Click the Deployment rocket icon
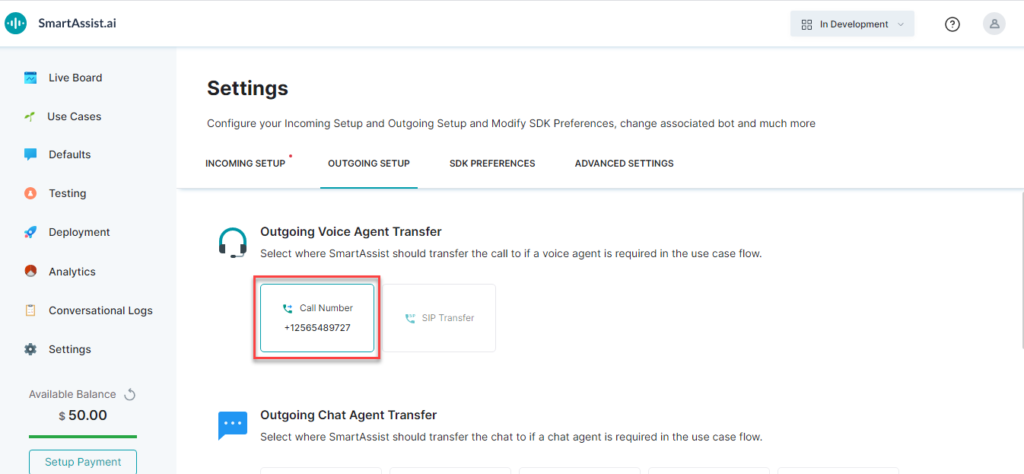The width and height of the screenshot is (1024, 474). pyautogui.click(x=31, y=232)
